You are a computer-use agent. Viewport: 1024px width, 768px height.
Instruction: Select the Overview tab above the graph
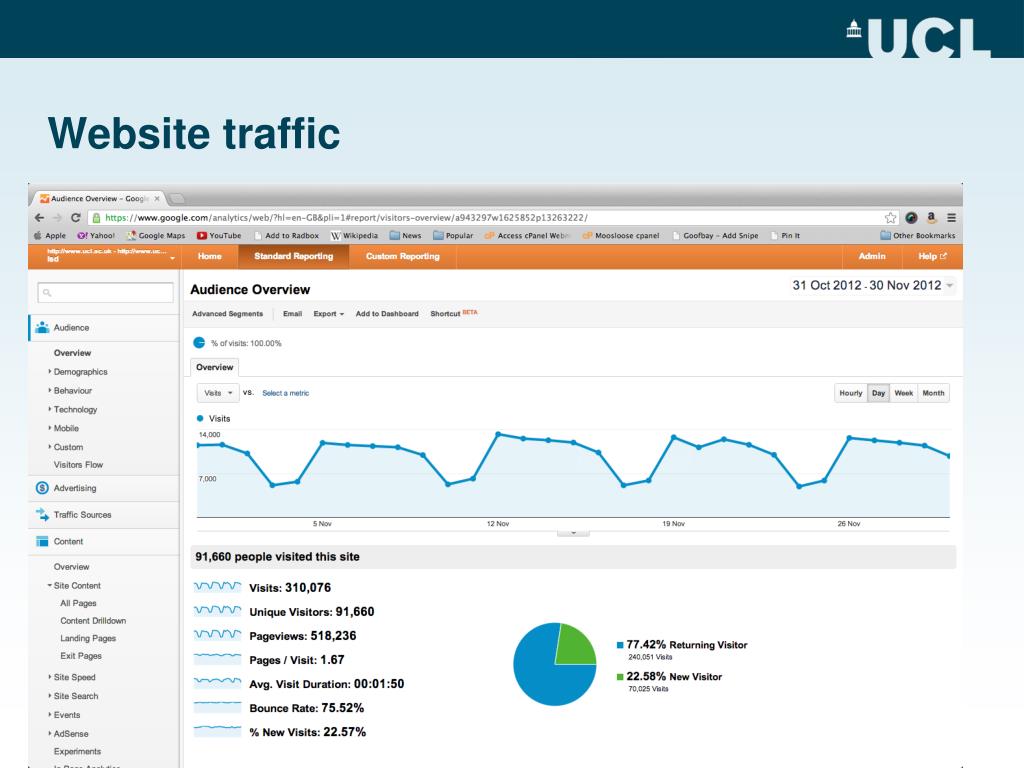click(214, 367)
